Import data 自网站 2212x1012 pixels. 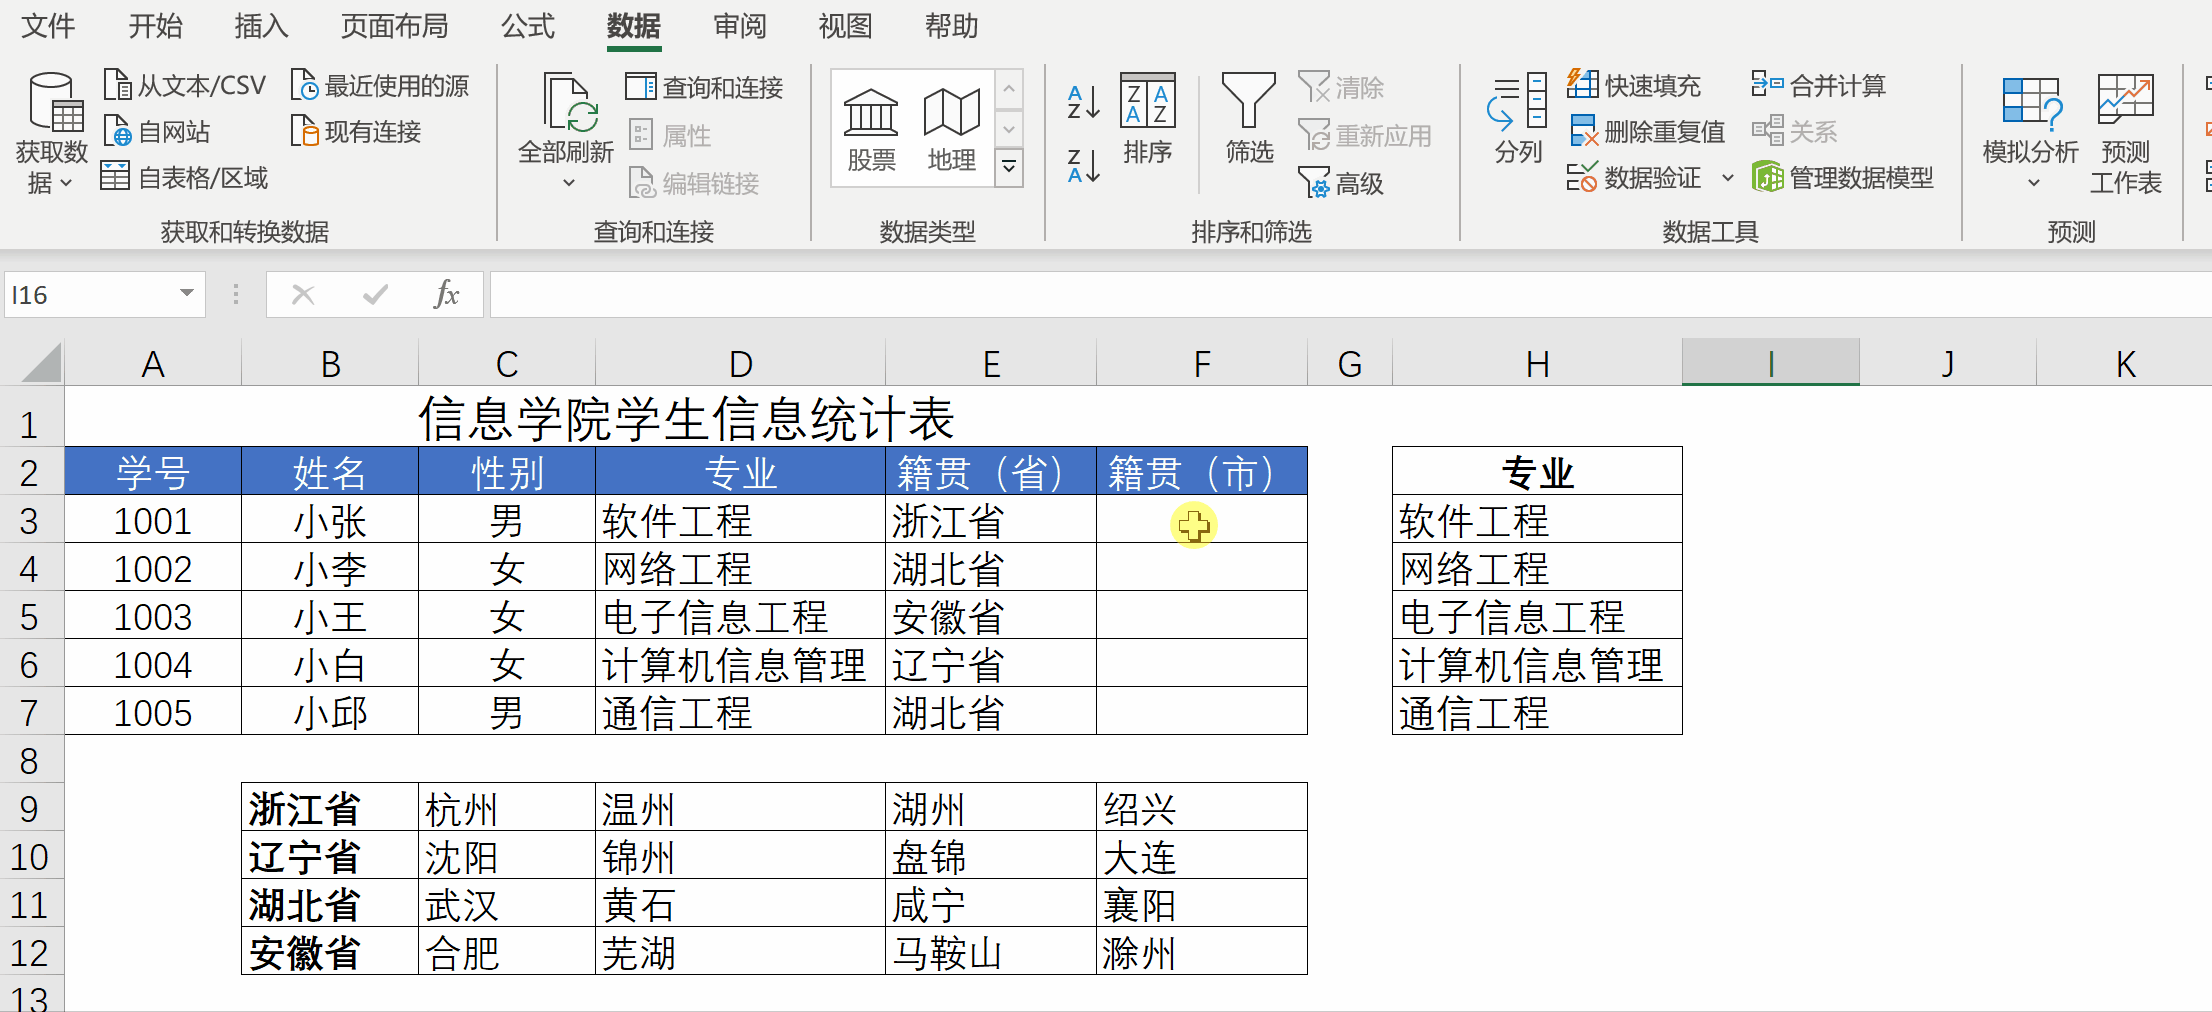157,132
